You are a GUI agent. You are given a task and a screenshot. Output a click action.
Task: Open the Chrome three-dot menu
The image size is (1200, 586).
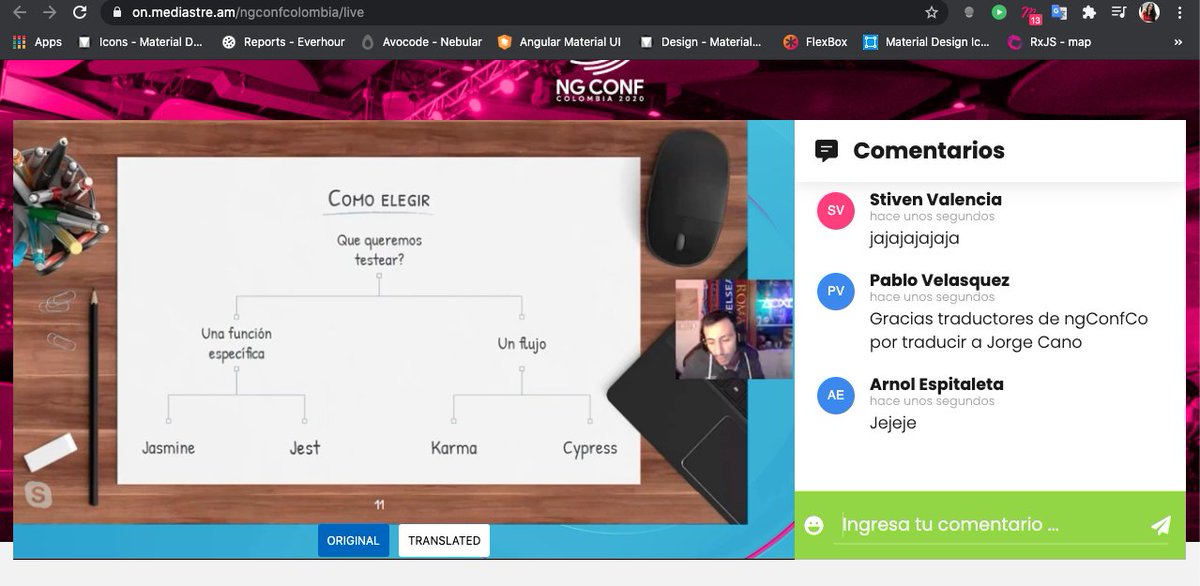coord(1181,13)
